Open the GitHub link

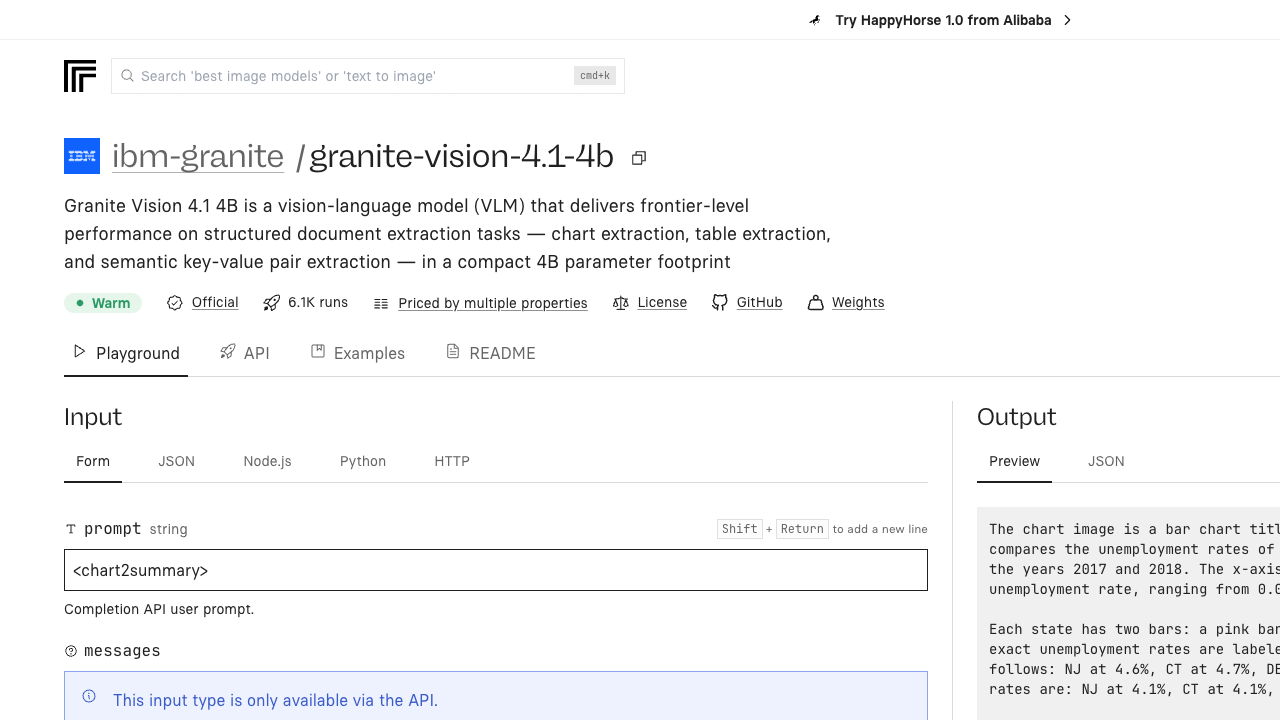coord(759,302)
